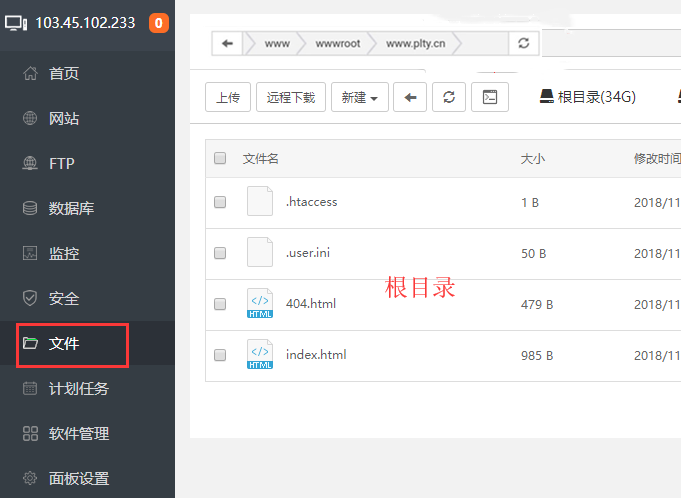Click the notification badge showing 0
Image resolution: width=681 pixels, height=498 pixels.
(158, 23)
